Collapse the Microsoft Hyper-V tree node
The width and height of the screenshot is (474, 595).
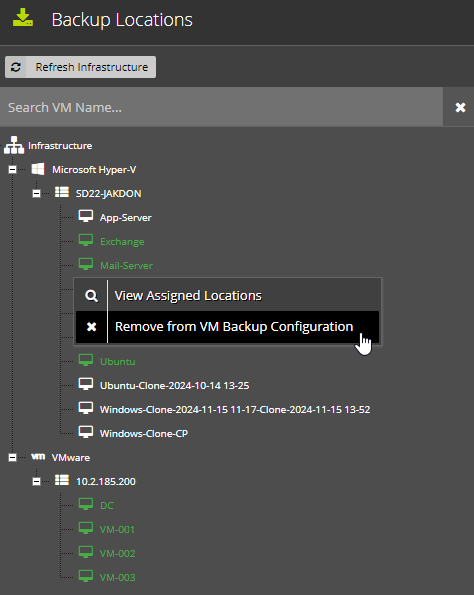[13, 169]
